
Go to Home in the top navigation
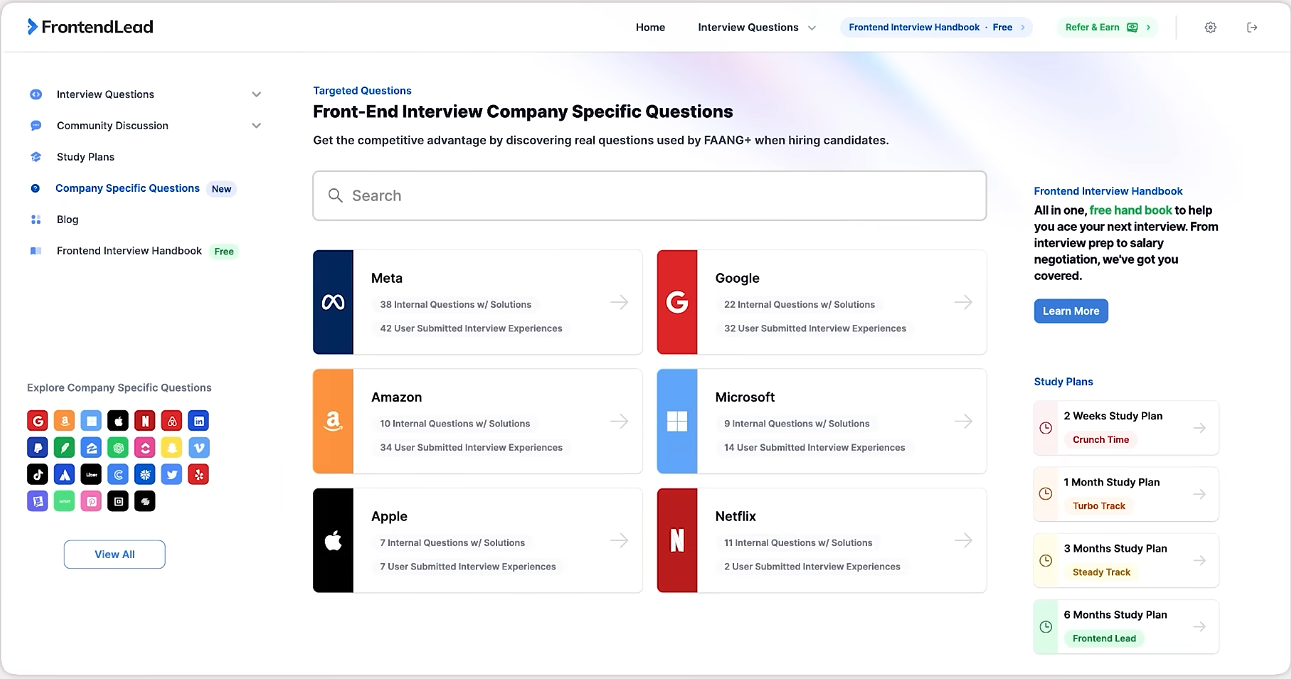coord(650,27)
